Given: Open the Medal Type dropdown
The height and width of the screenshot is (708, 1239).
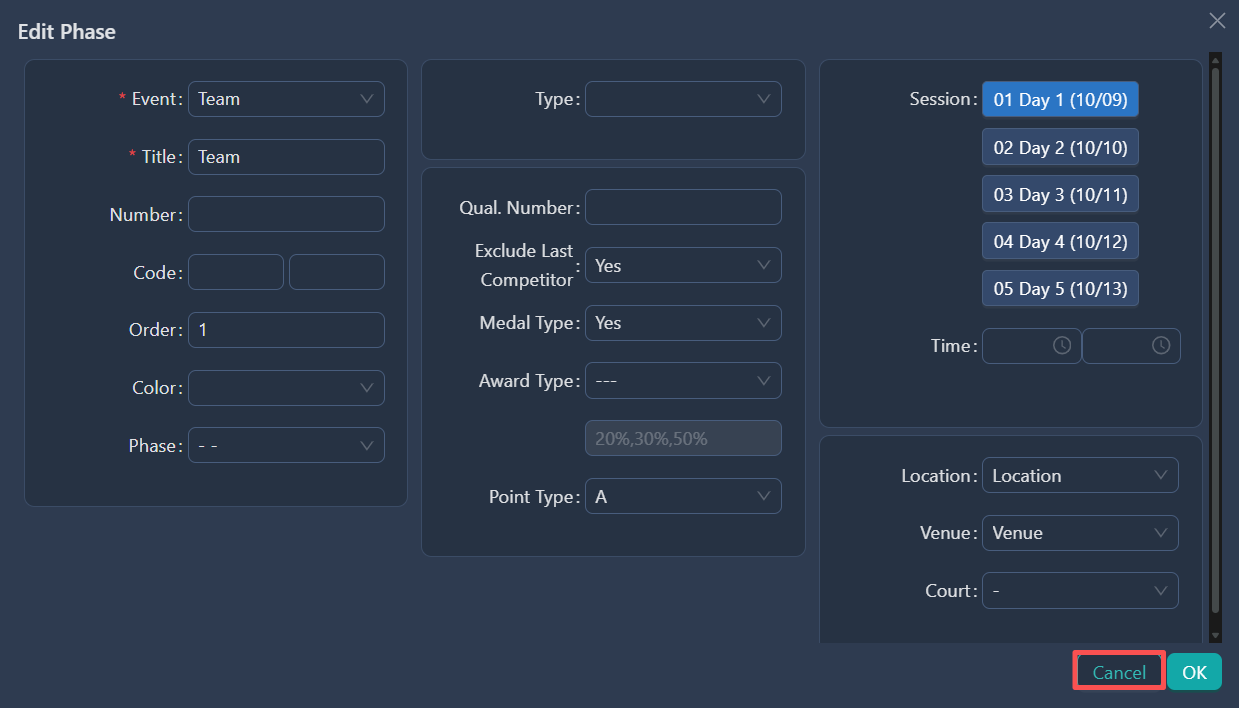Looking at the screenshot, I should click(x=683, y=323).
